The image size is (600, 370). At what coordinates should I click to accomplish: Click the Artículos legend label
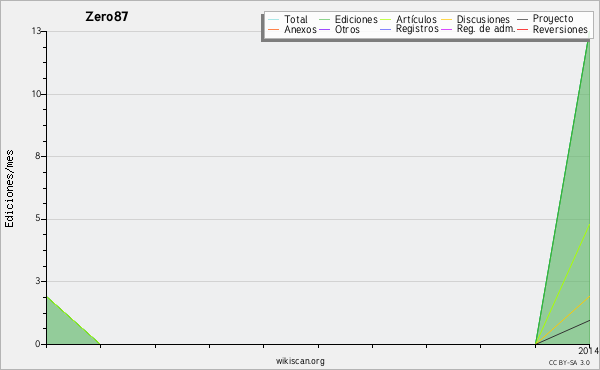tap(416, 19)
